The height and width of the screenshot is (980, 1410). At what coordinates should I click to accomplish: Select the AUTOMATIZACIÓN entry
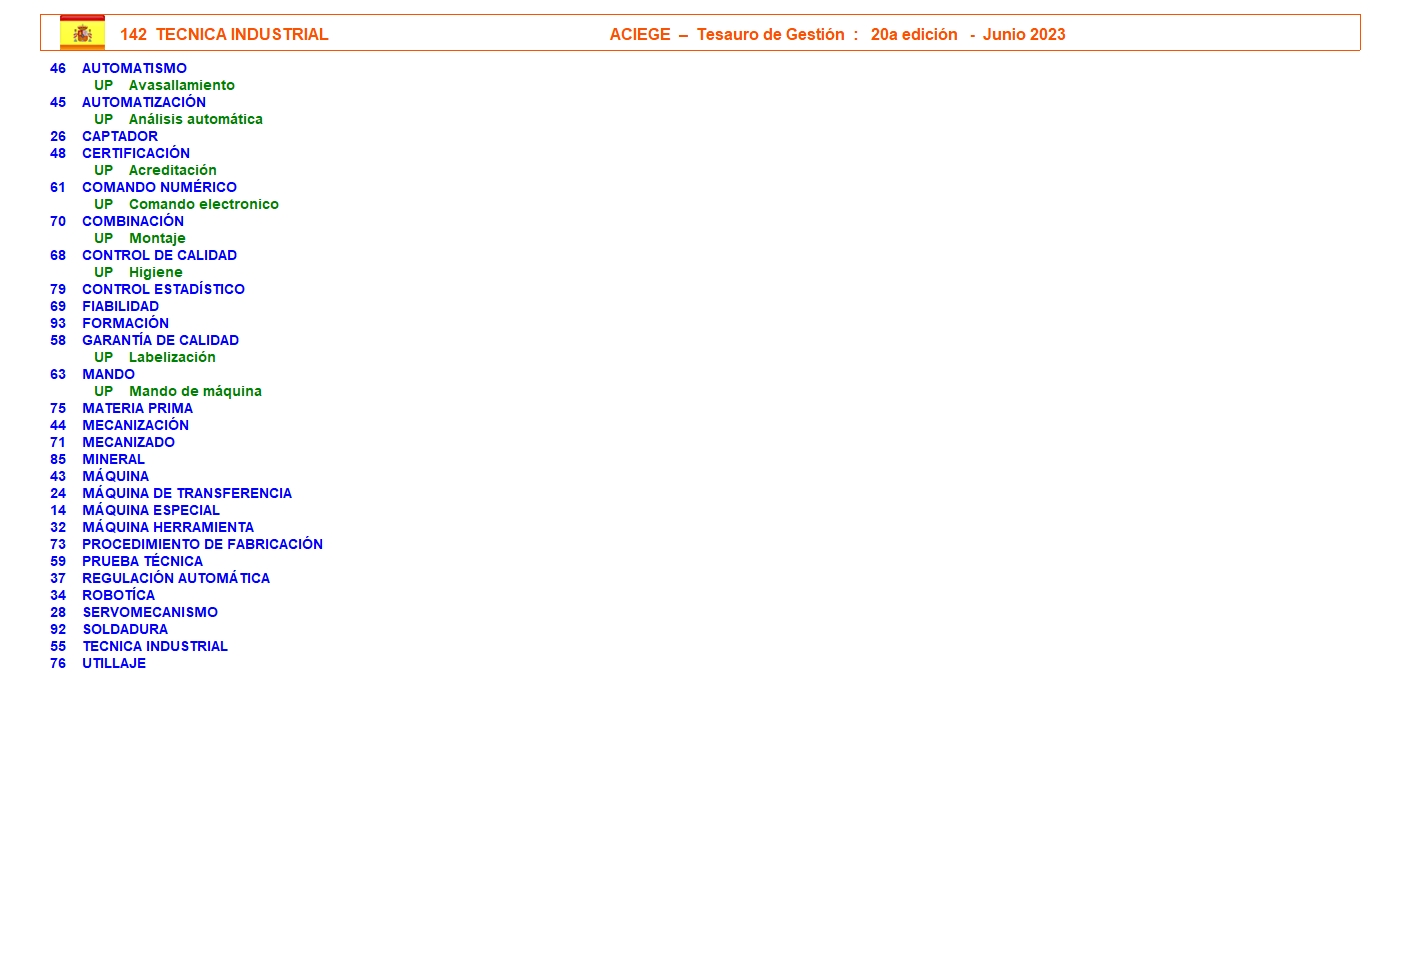tap(144, 102)
